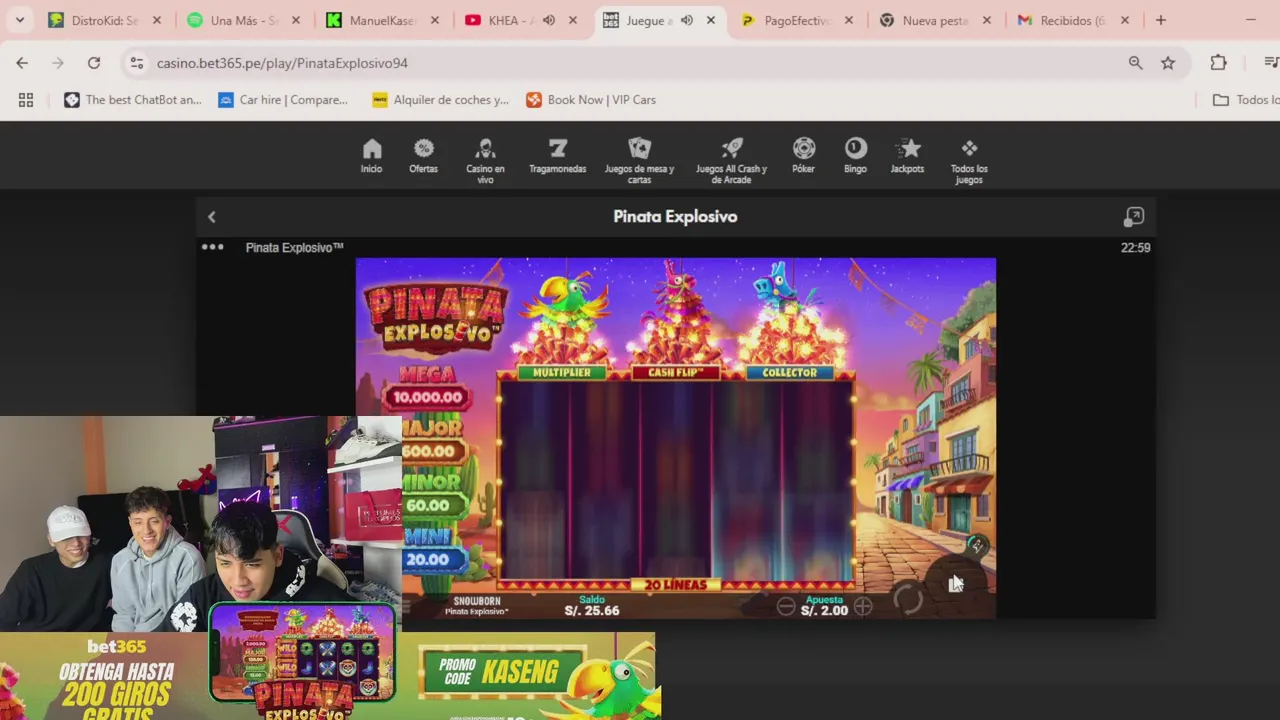1280x720 pixels.
Task: Switch to the ManuelKaseng Kick tab
Action: tap(382, 20)
